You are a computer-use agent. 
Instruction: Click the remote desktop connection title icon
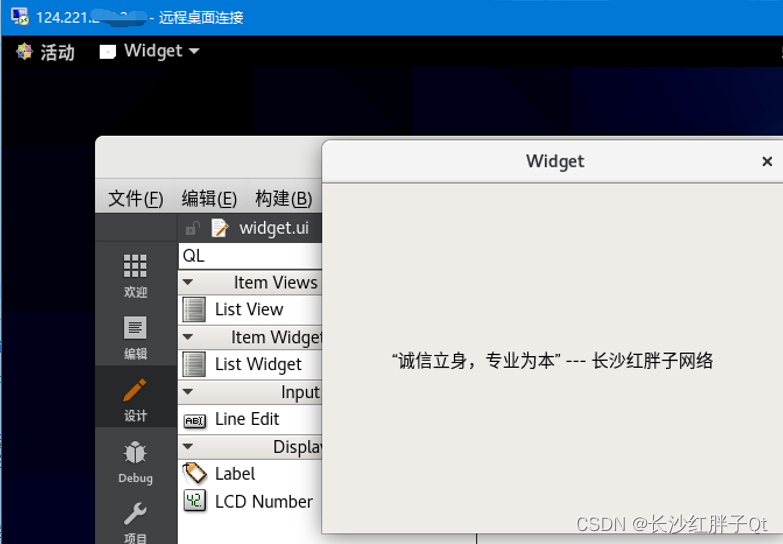pos(19,16)
